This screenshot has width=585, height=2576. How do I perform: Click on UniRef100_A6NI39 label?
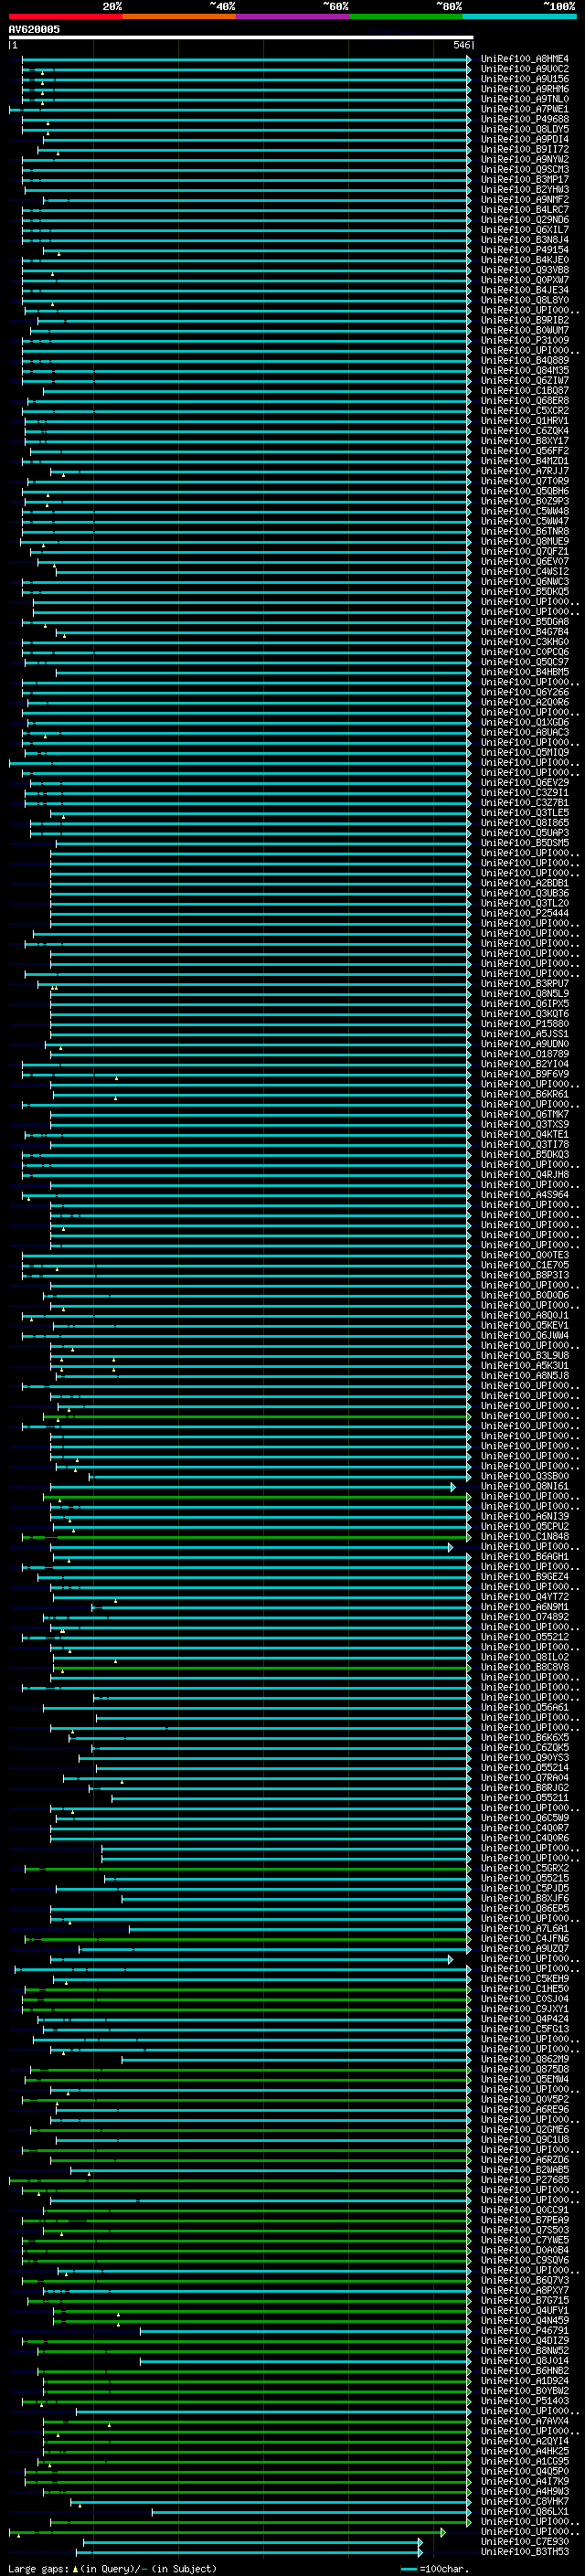click(x=525, y=1516)
